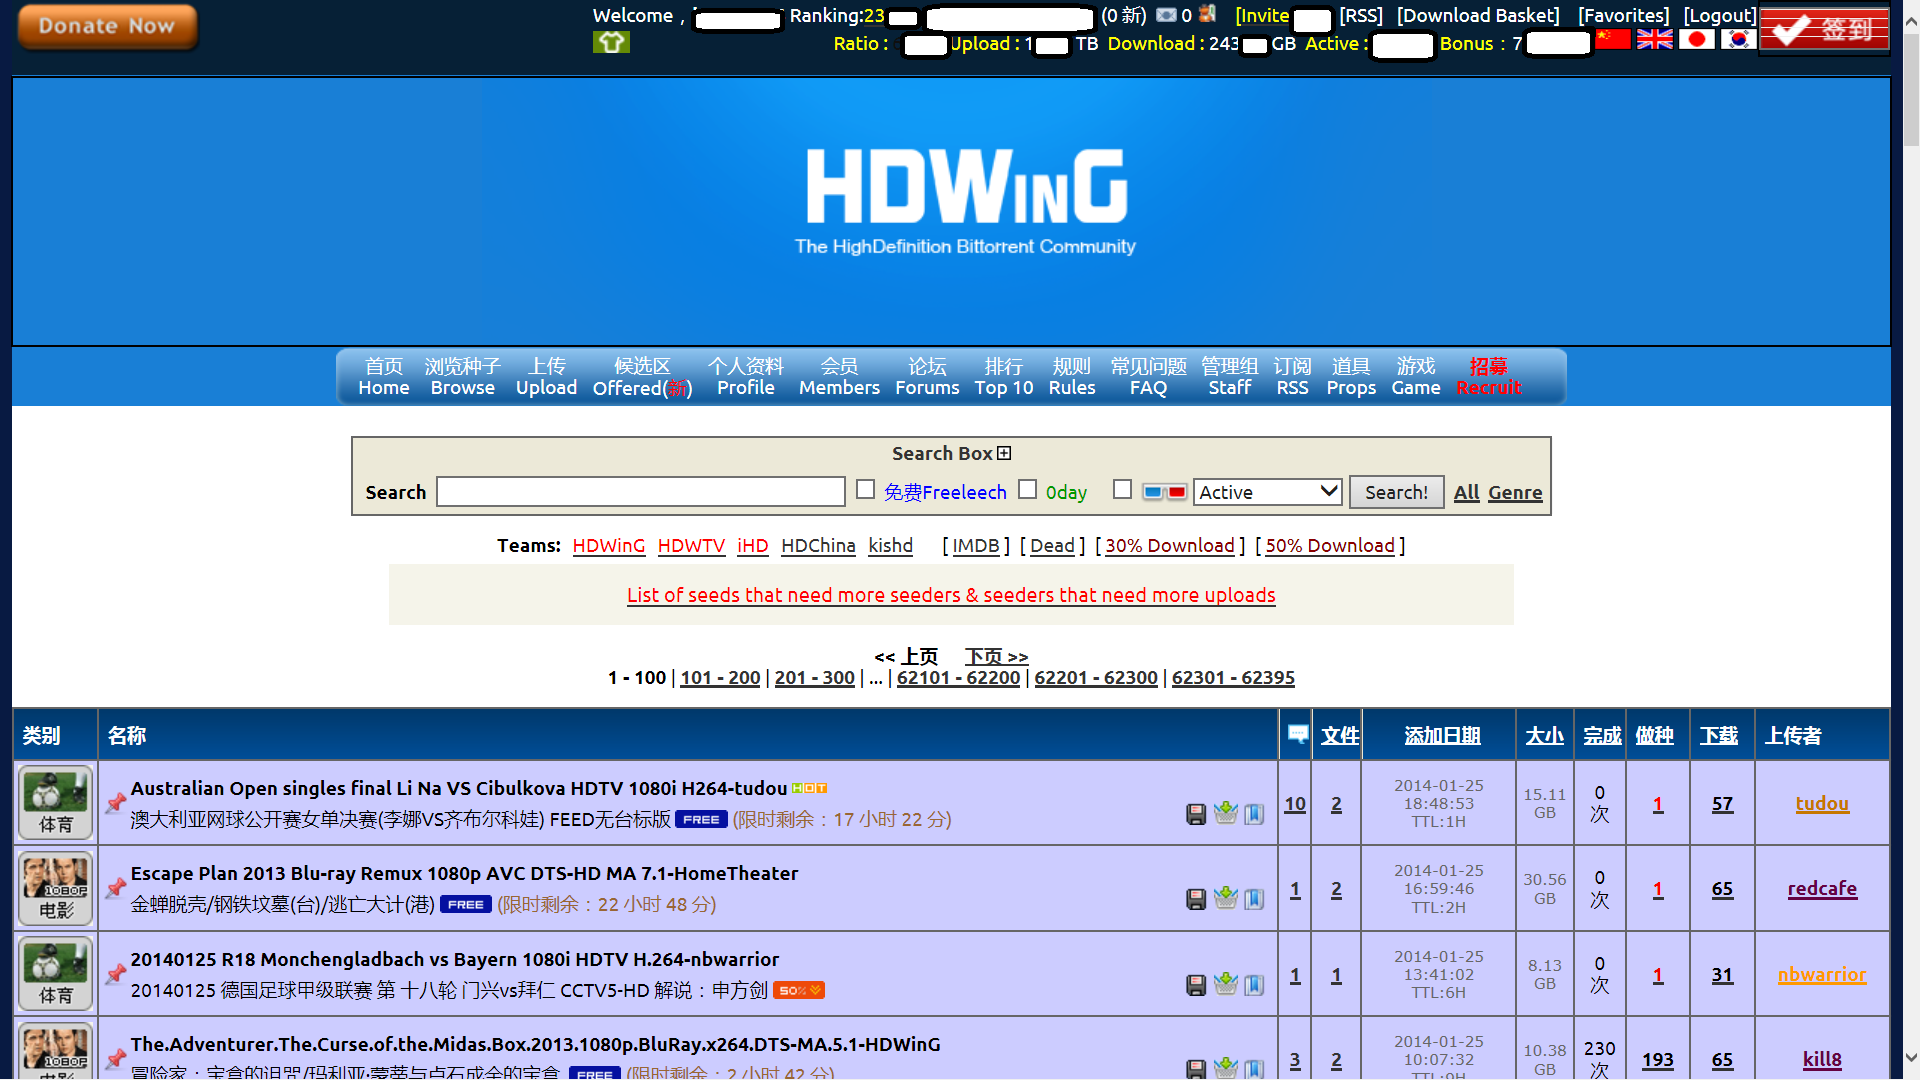
Task: Open Browse 浏览种子 in navigation bar
Action: click(x=463, y=377)
